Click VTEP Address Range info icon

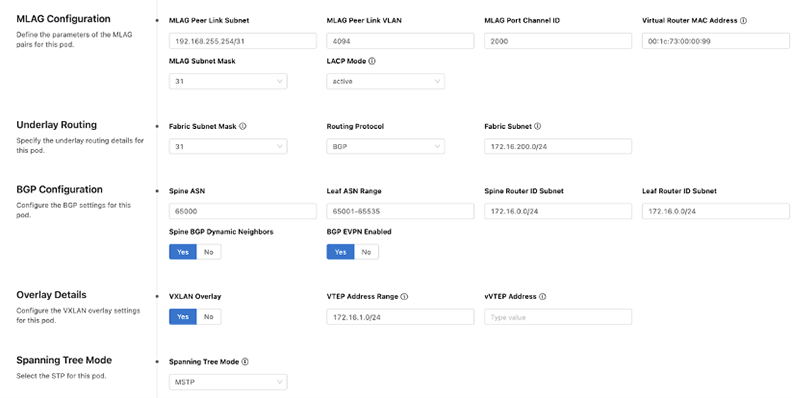pyautogui.click(x=404, y=296)
